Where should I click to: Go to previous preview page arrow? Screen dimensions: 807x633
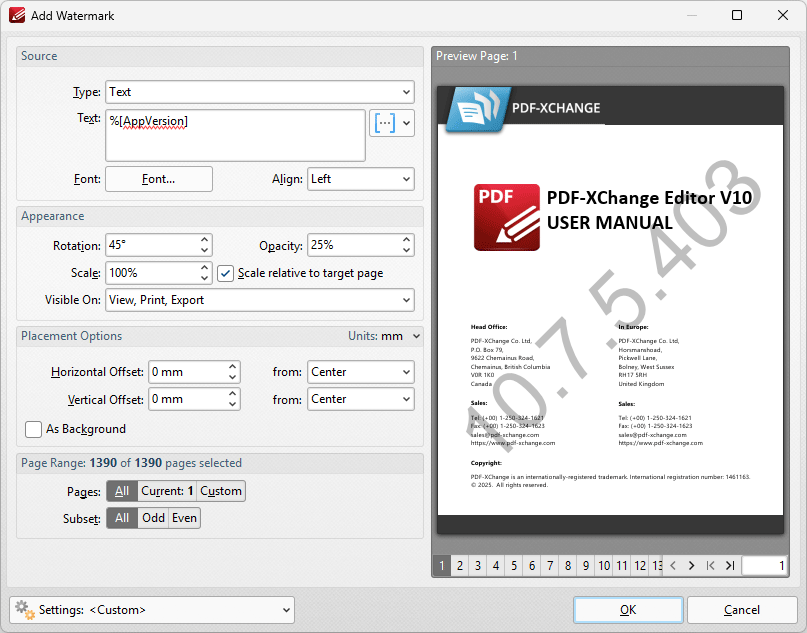pyautogui.click(x=673, y=566)
